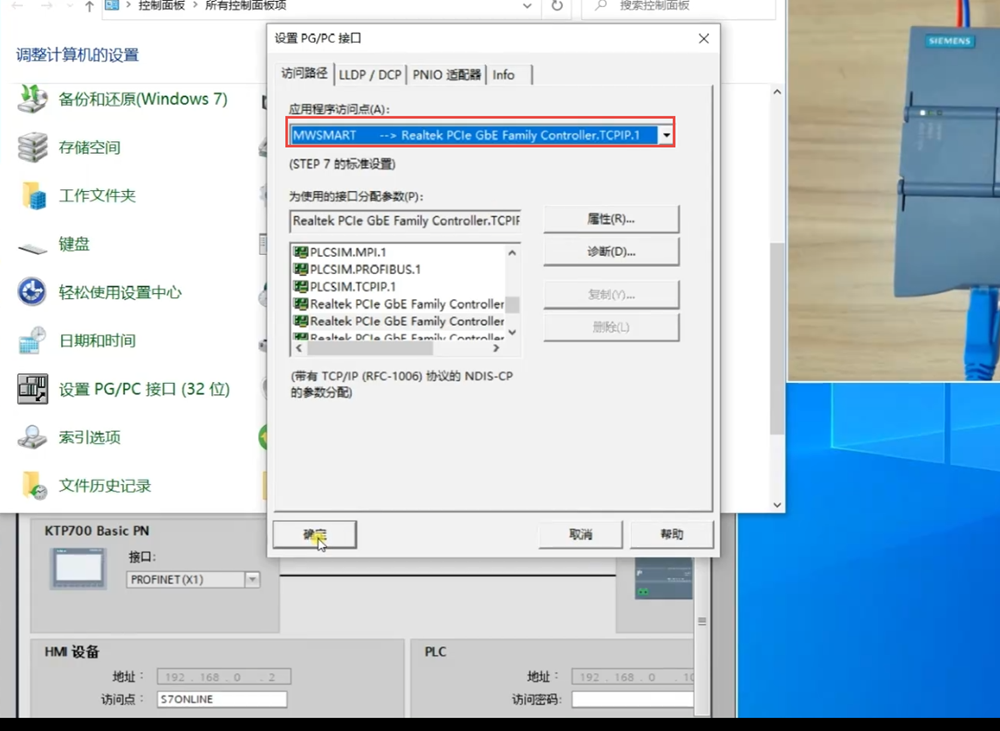The height and width of the screenshot is (731, 1000).
Task: Open the 文件历史记录 icon
Action: click(33, 486)
